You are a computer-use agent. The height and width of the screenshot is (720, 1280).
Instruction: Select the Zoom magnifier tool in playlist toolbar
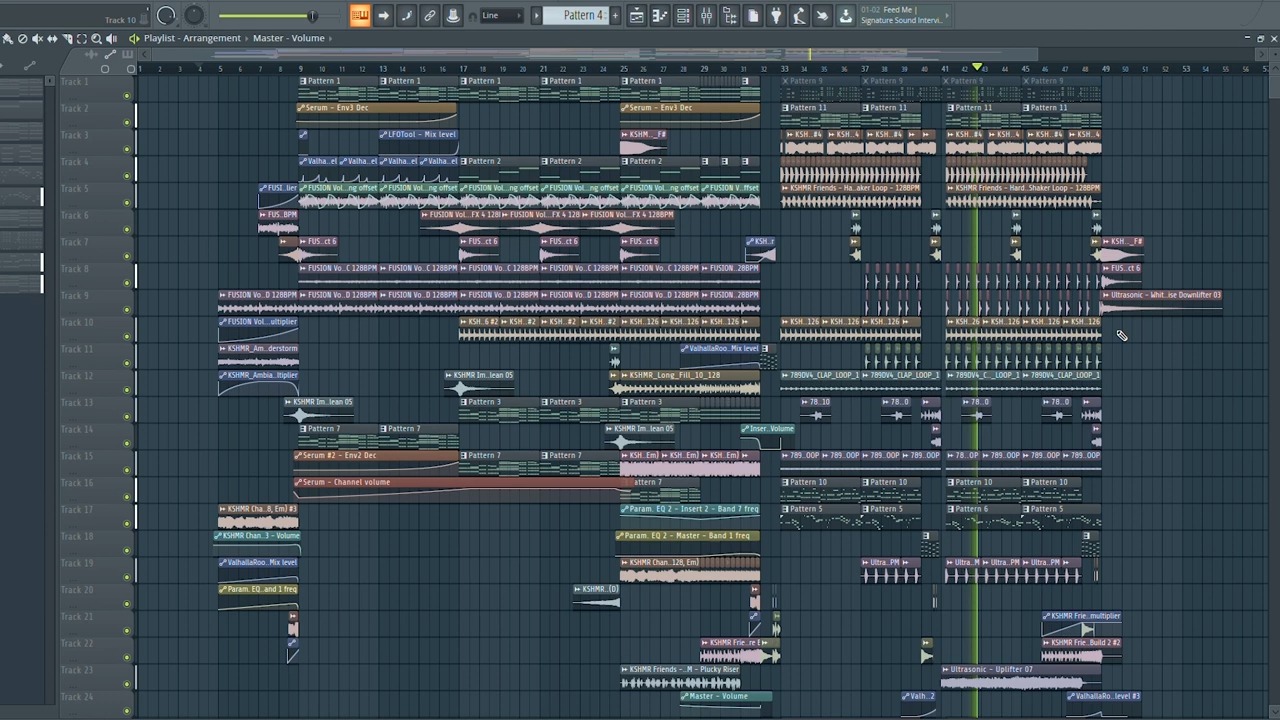(96, 38)
